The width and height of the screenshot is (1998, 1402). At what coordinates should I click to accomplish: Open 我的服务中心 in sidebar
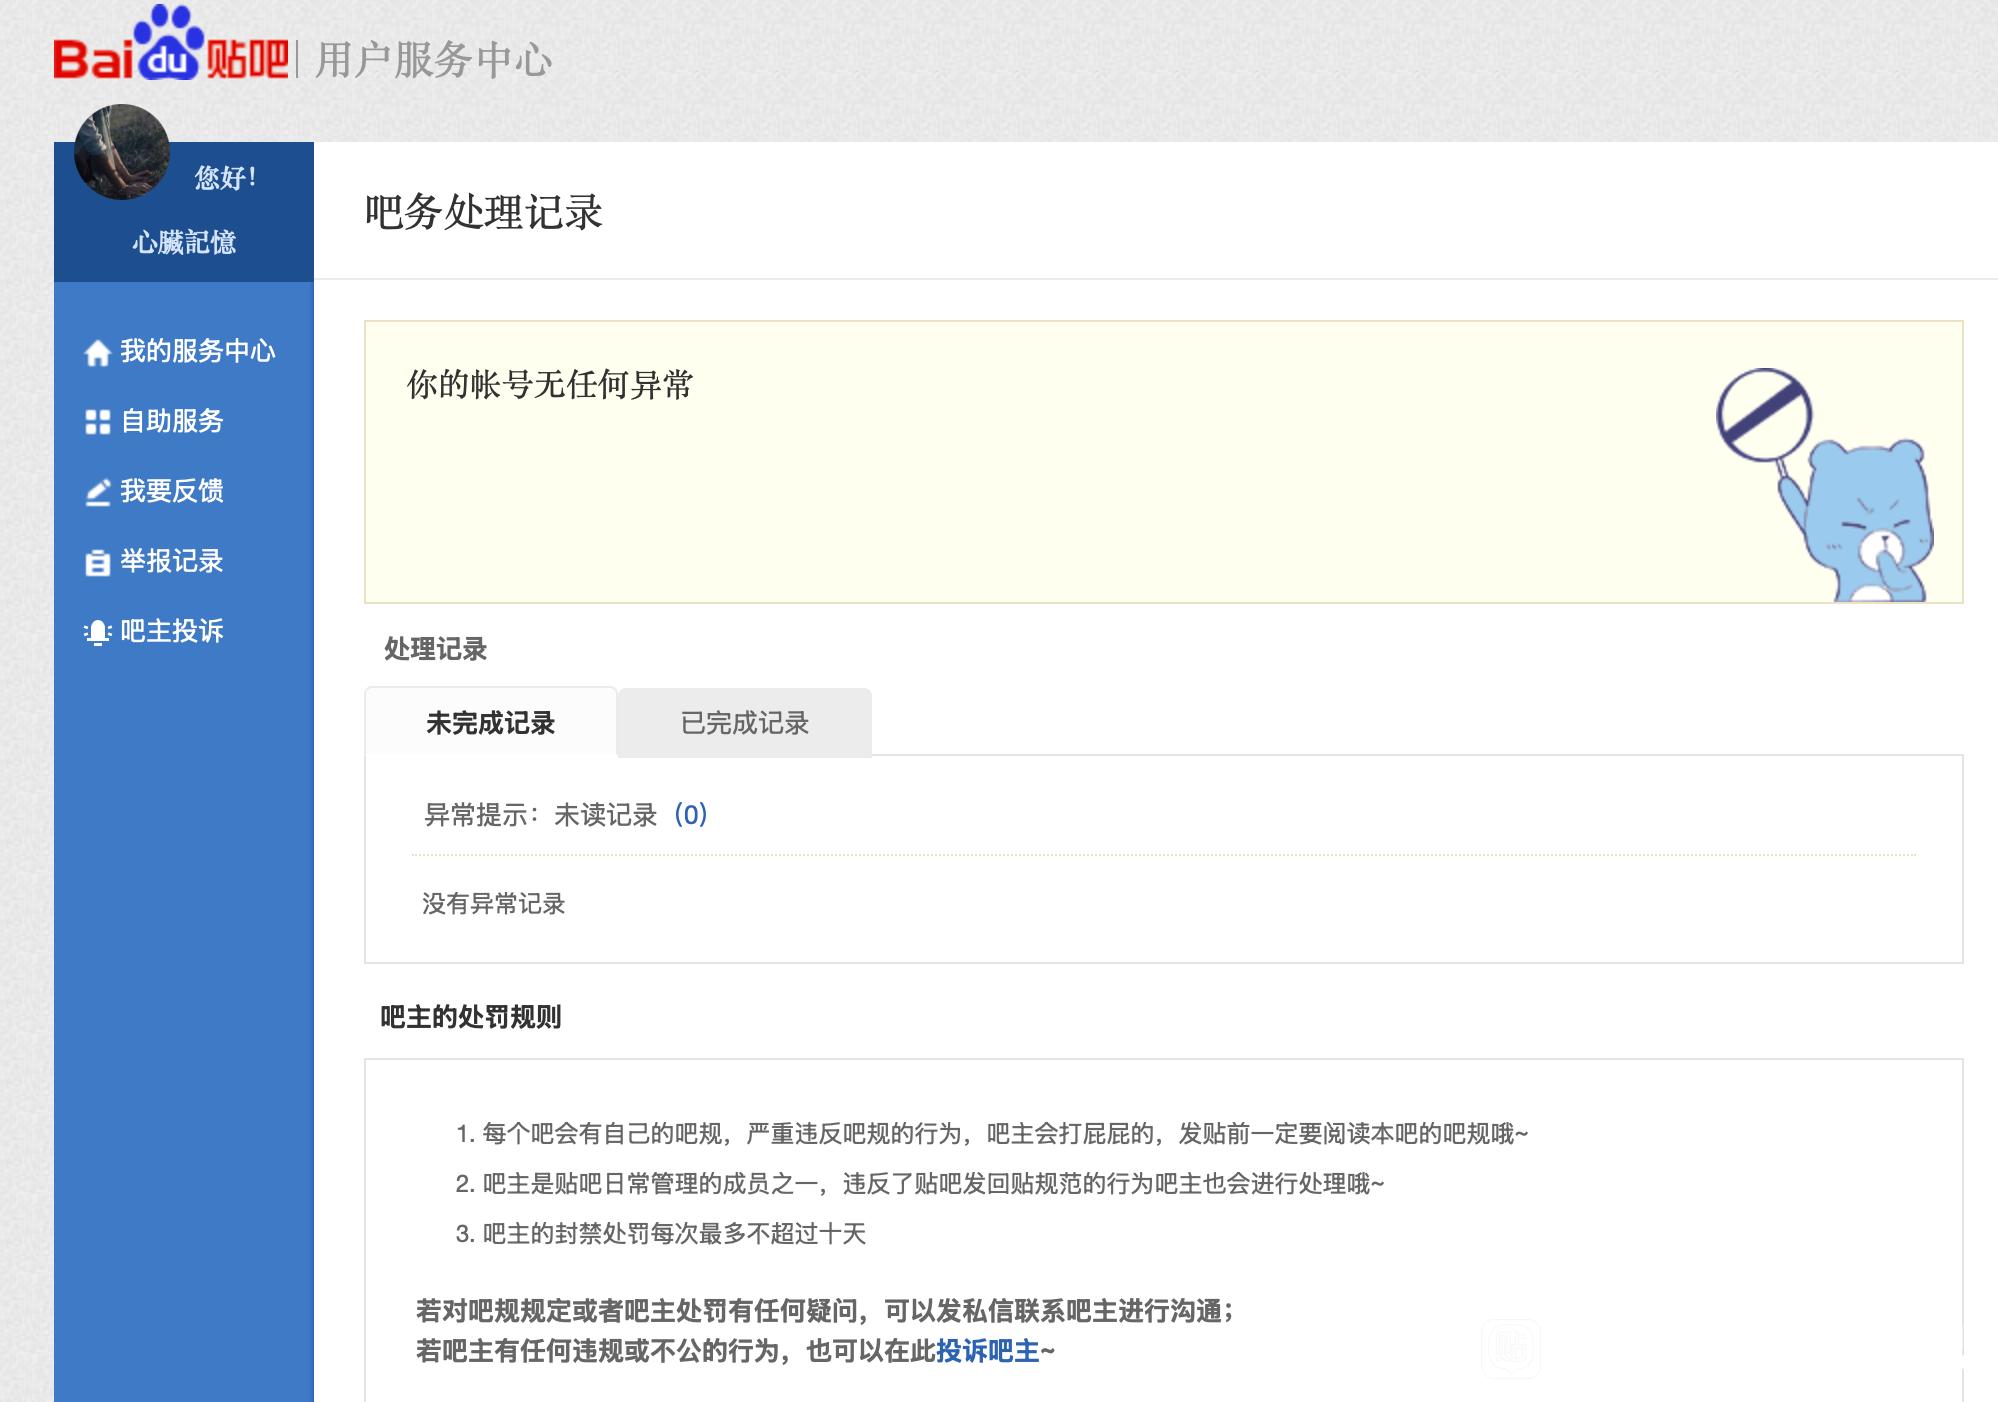(197, 351)
